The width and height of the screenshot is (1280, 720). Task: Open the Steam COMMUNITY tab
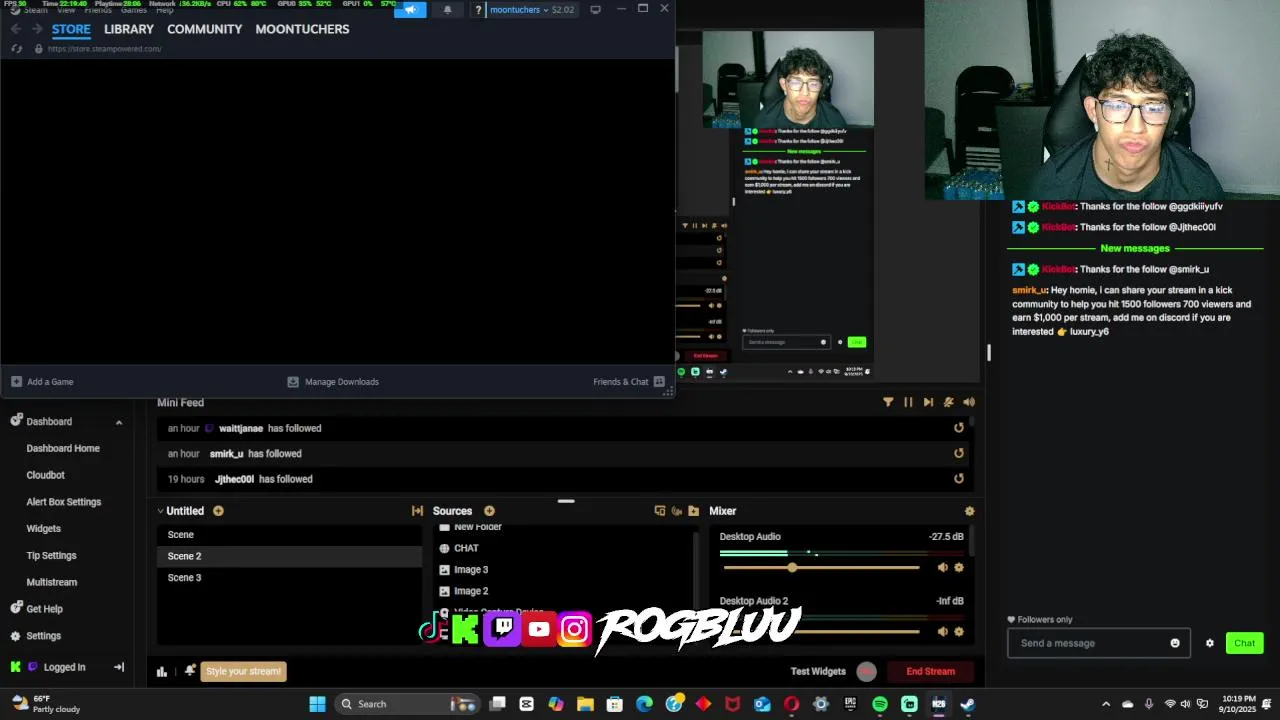[x=205, y=29]
